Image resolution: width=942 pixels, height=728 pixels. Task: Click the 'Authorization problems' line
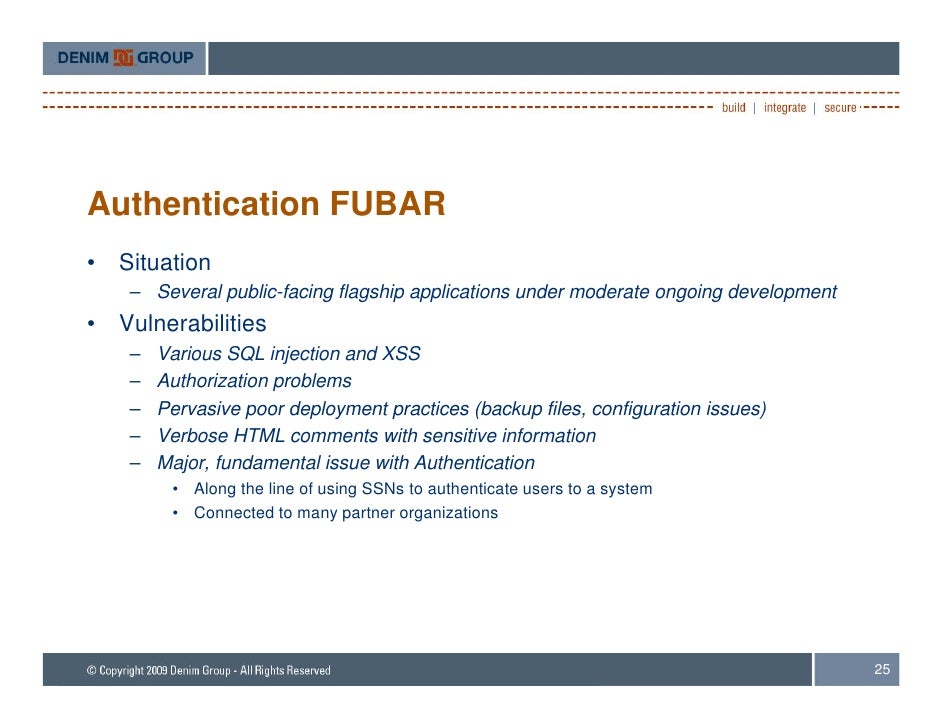pyautogui.click(x=254, y=381)
